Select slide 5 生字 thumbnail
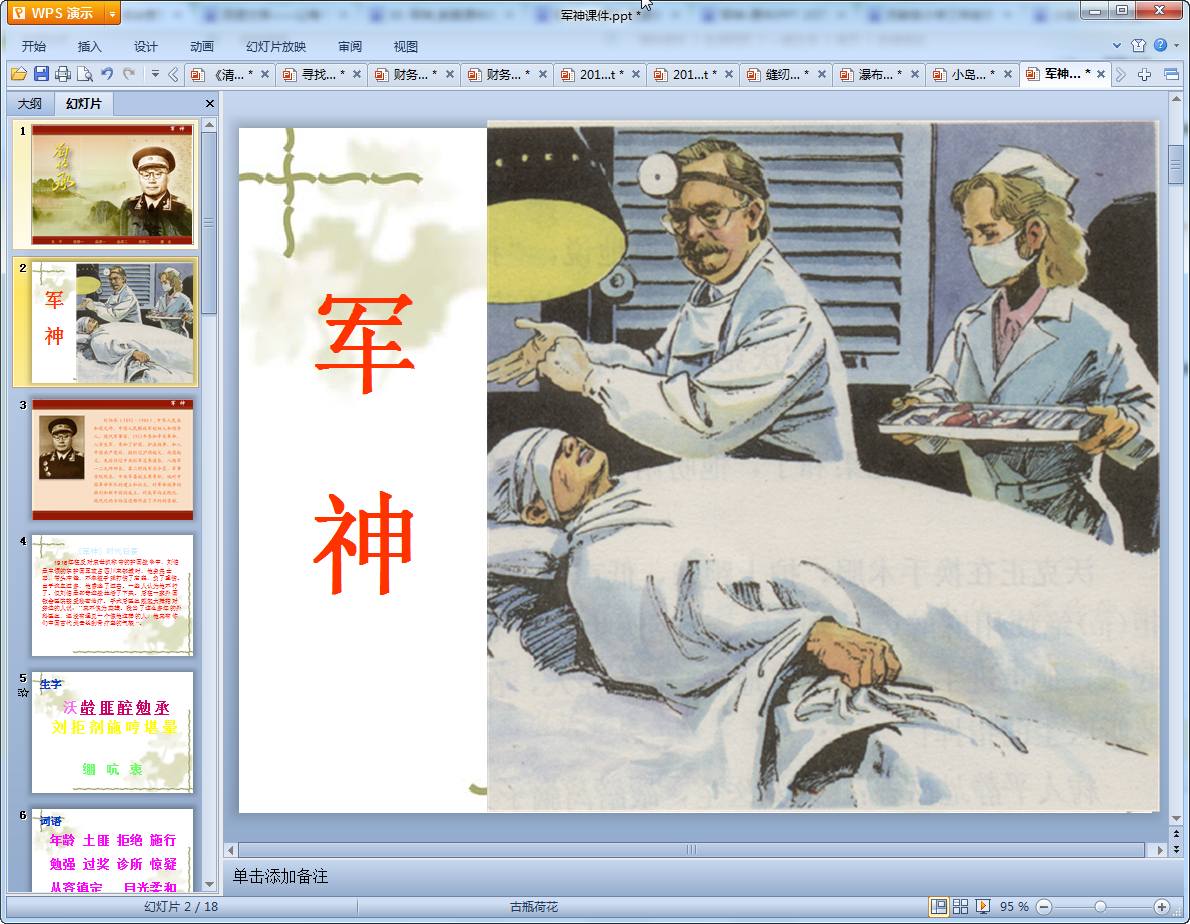Viewport: 1190px width, 924px height. tap(112, 732)
